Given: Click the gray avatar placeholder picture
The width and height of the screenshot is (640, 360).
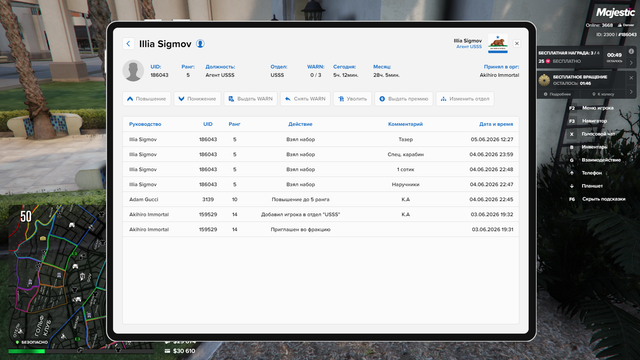Looking at the screenshot, I should pyautogui.click(x=133, y=71).
